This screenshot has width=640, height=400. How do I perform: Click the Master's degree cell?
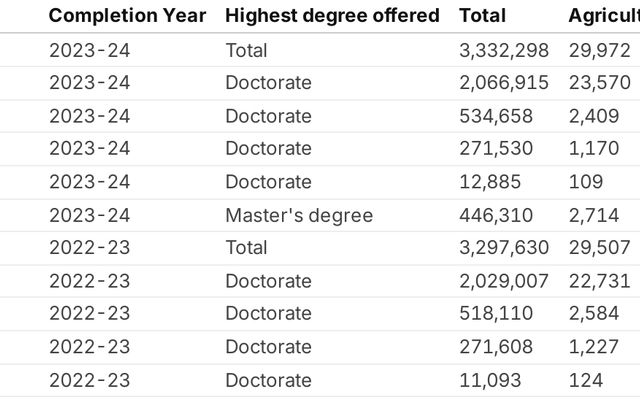299,215
